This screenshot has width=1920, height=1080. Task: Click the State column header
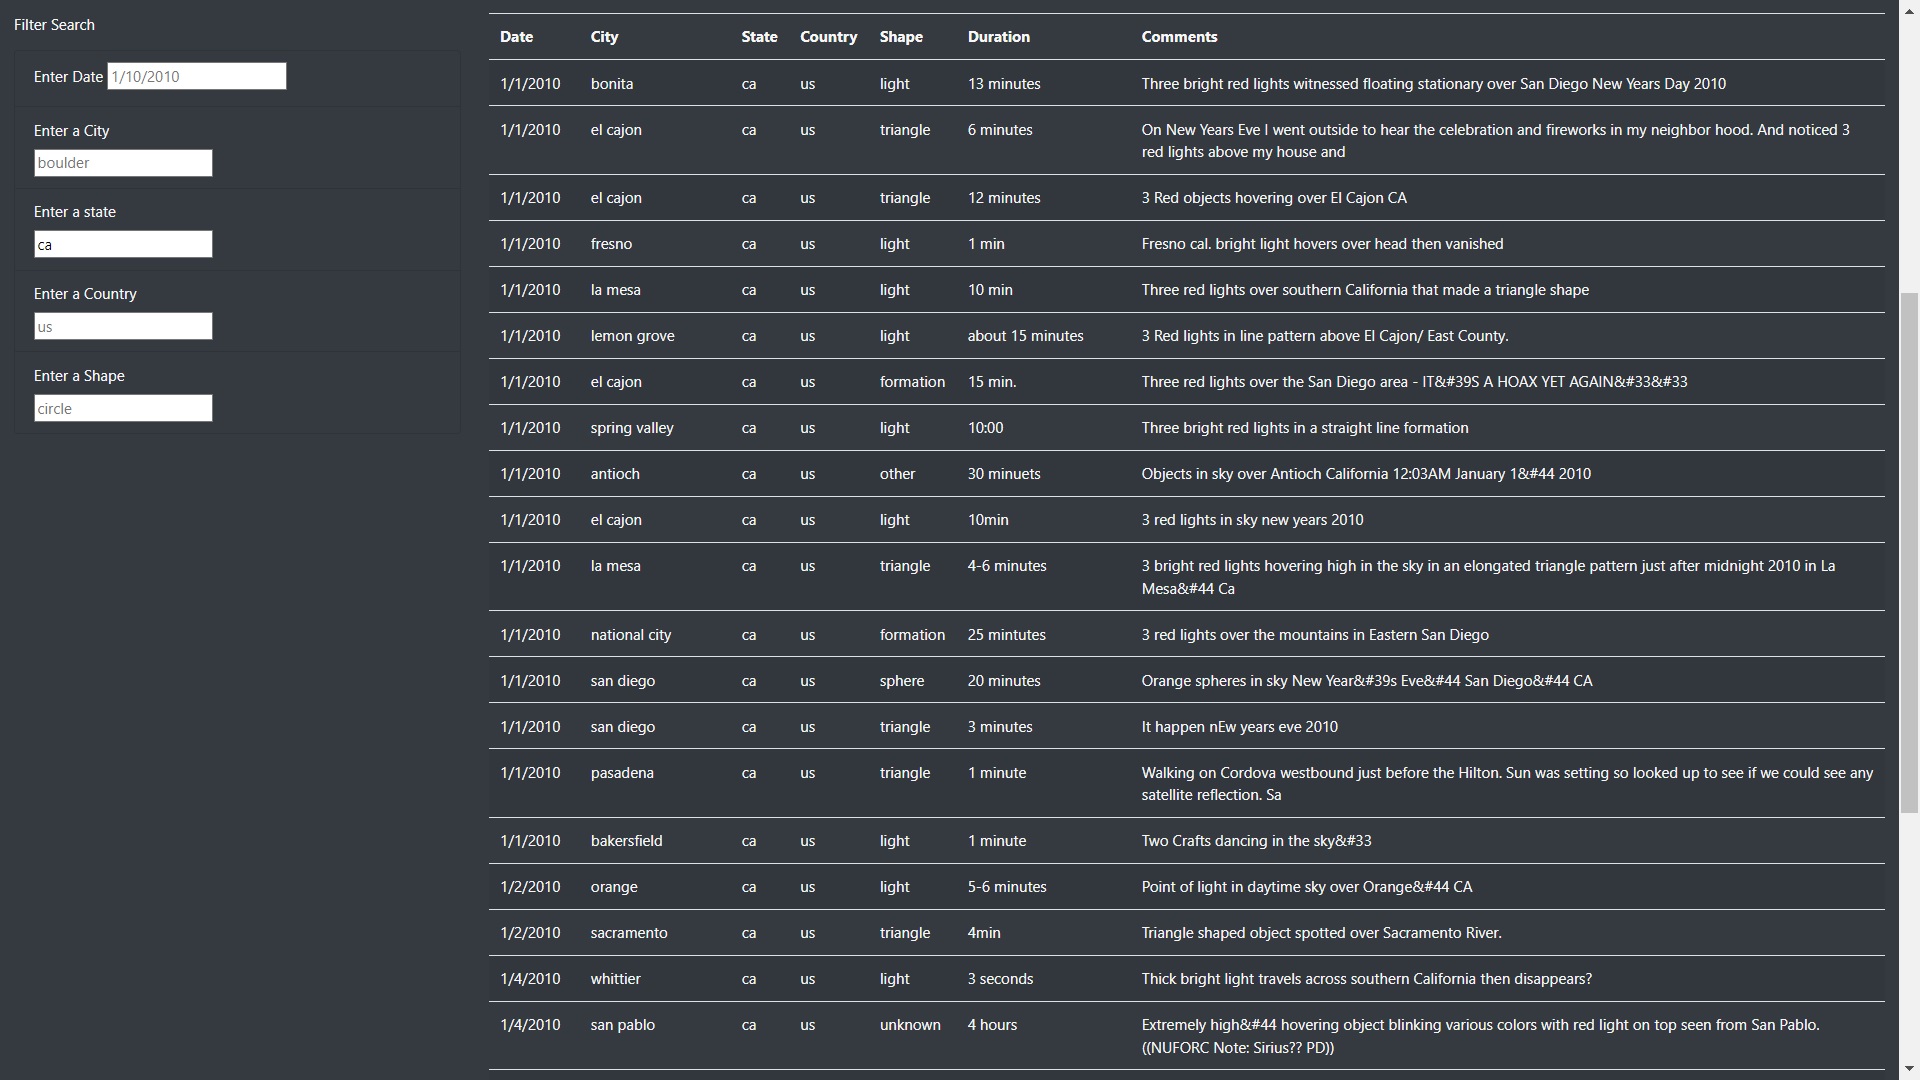coord(759,37)
